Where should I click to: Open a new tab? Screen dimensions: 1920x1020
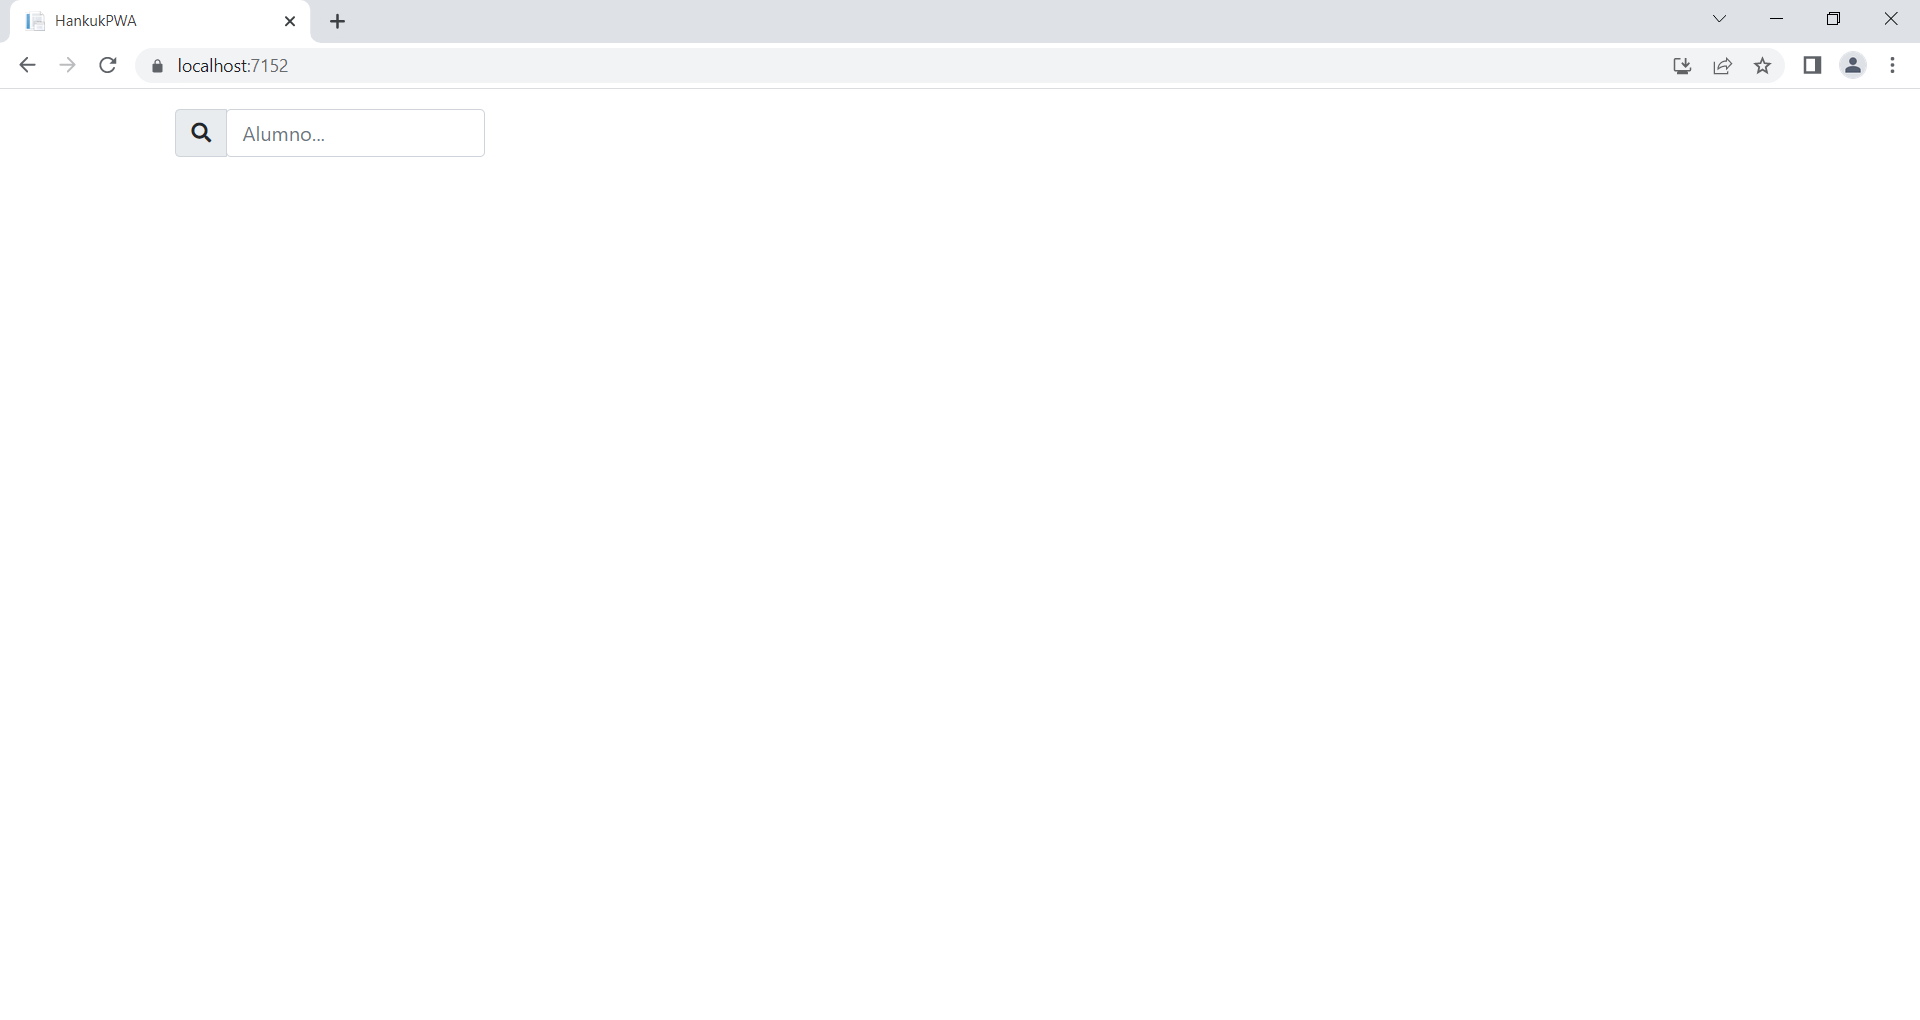[338, 21]
